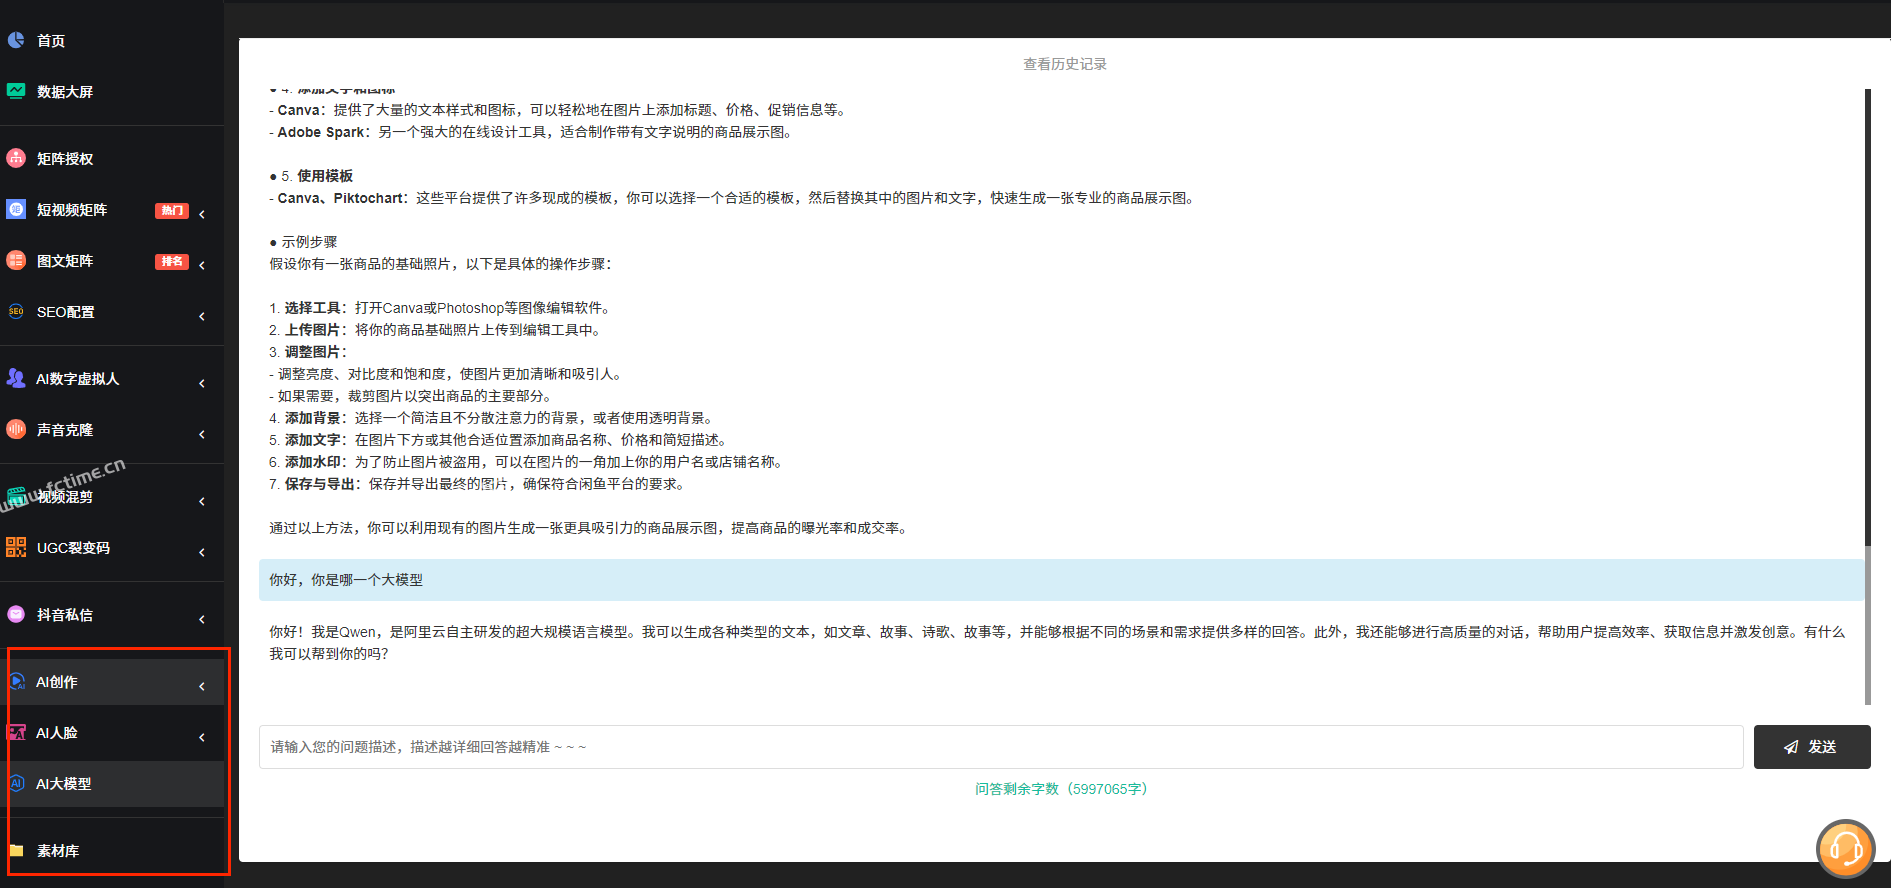1891x888 pixels.
Task: Click the question description input field
Action: [1001, 747]
